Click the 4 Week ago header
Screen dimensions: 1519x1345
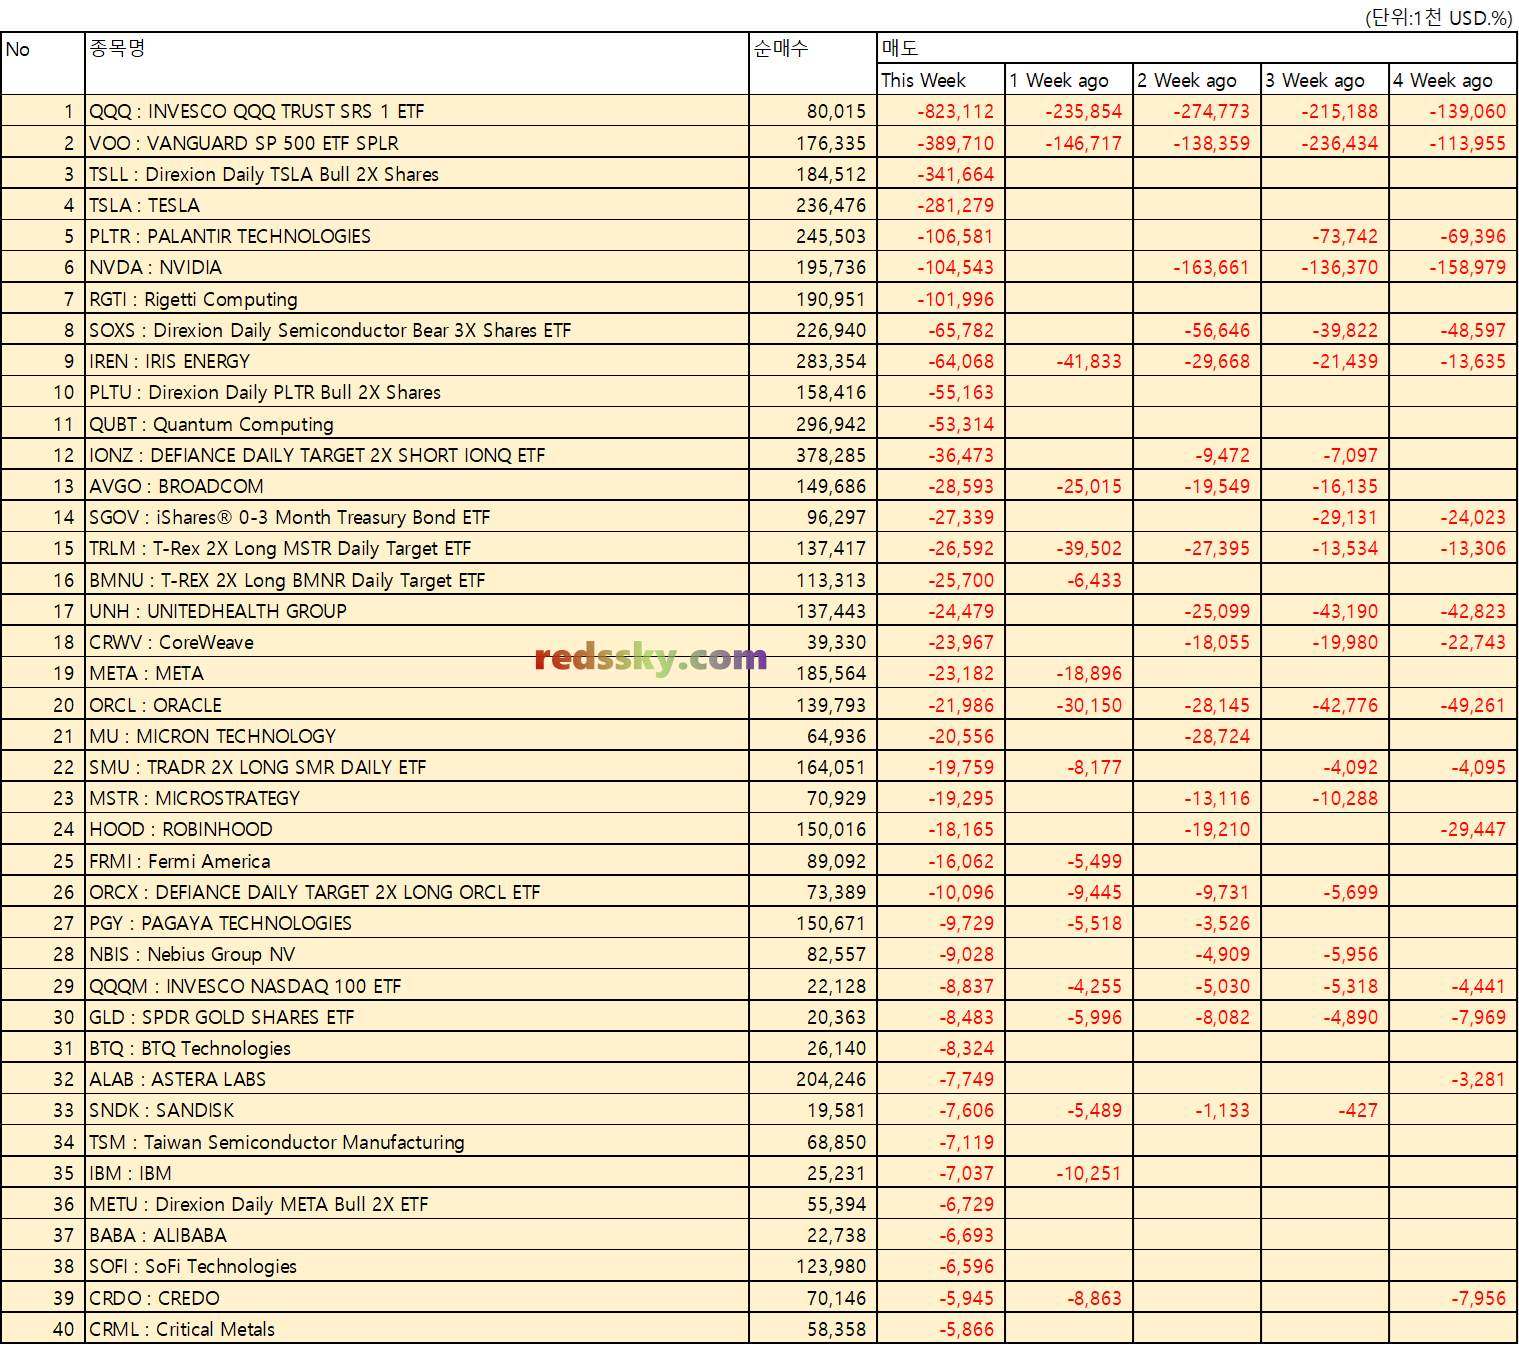1453,80
